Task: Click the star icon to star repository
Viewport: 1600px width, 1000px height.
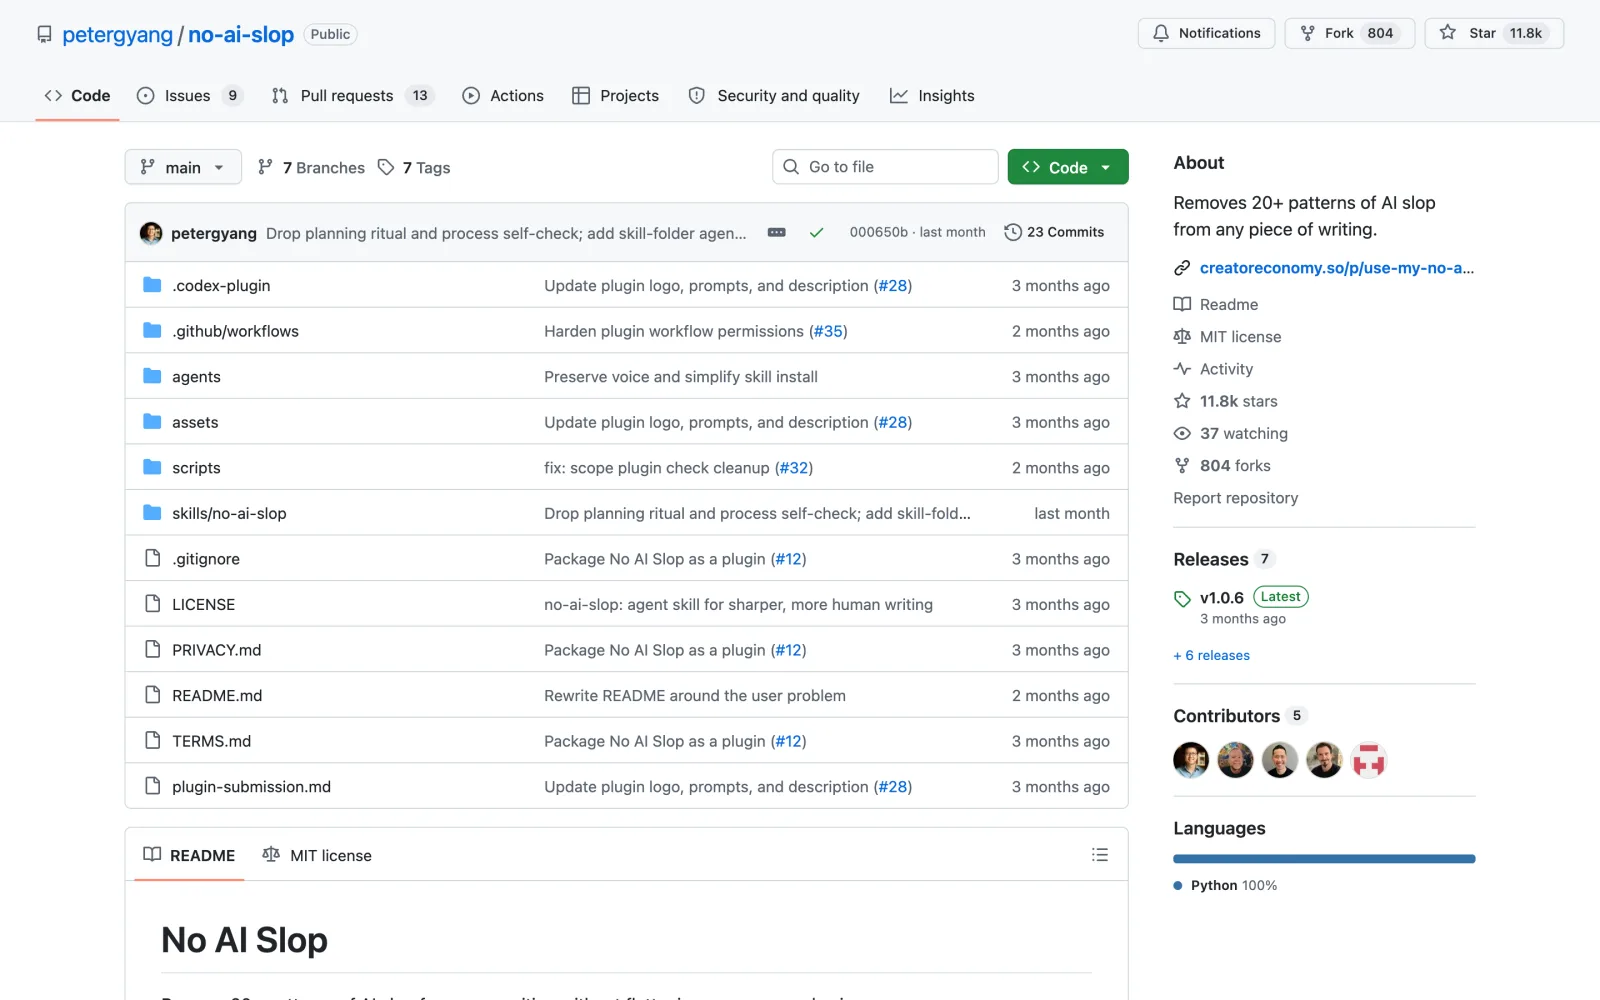Action: coord(1447,33)
